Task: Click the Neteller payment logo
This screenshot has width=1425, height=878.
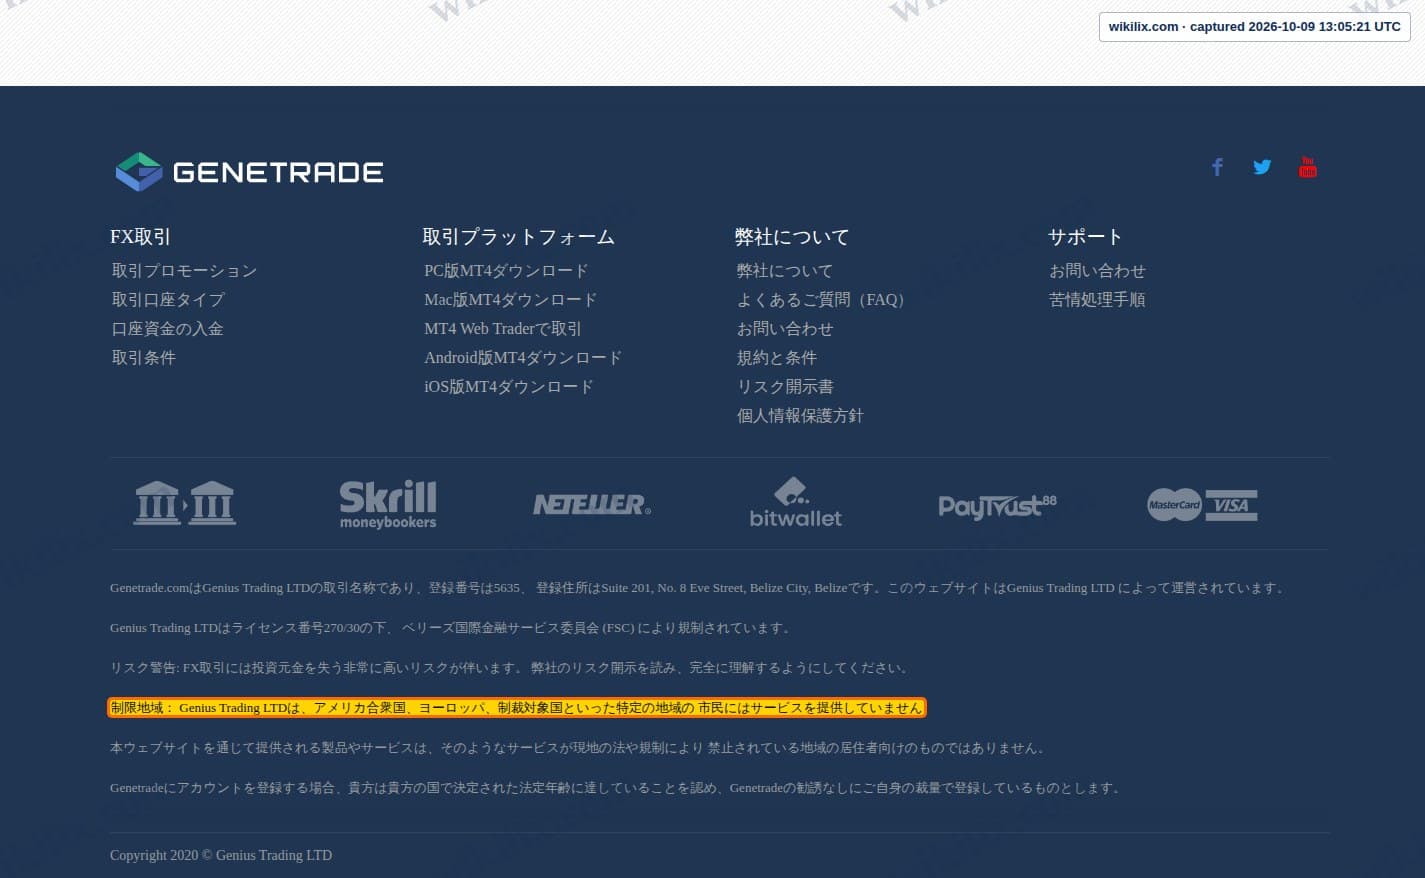Action: [x=592, y=504]
